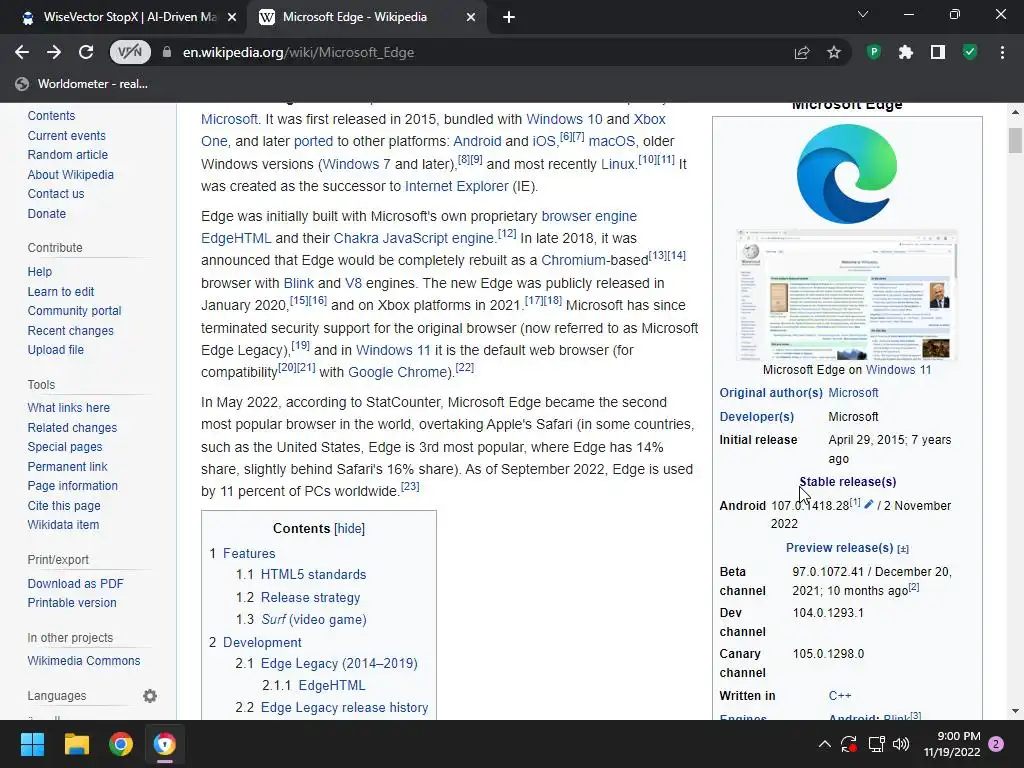The height and width of the screenshot is (768, 1024).
Task: Click Download as PDF
Action: click(75, 584)
